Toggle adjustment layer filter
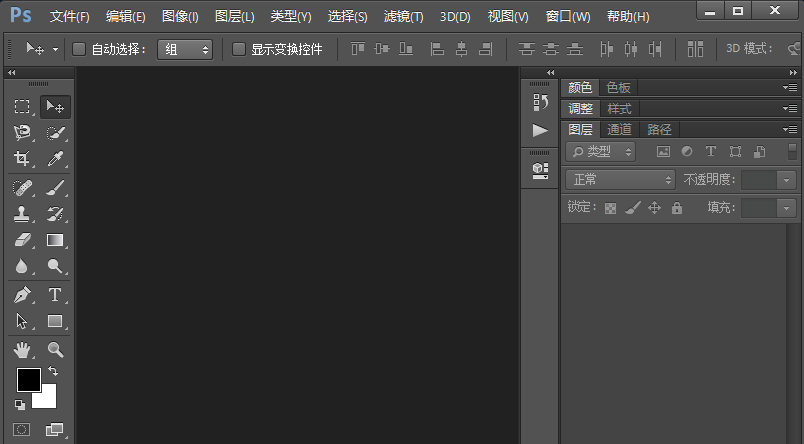 tap(687, 151)
